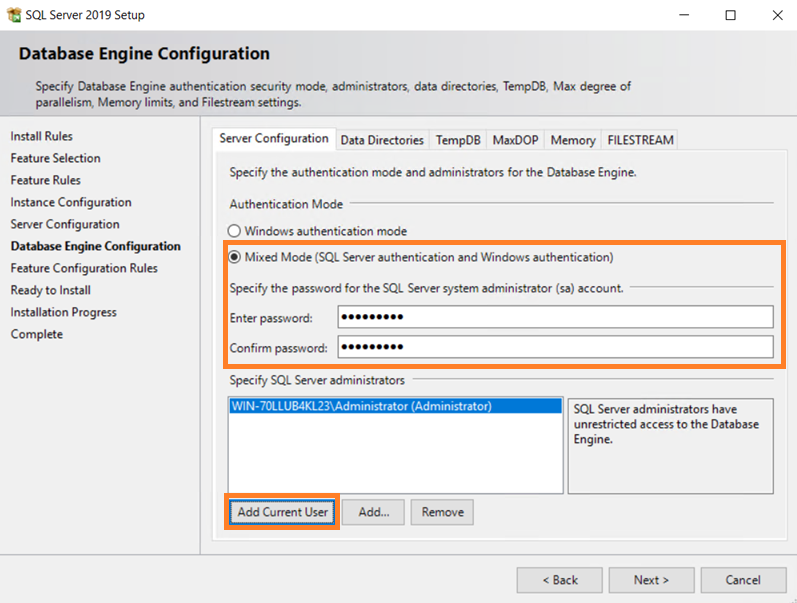Click Complete step in sidebar
Screen dimensions: 797x603
(x=37, y=334)
